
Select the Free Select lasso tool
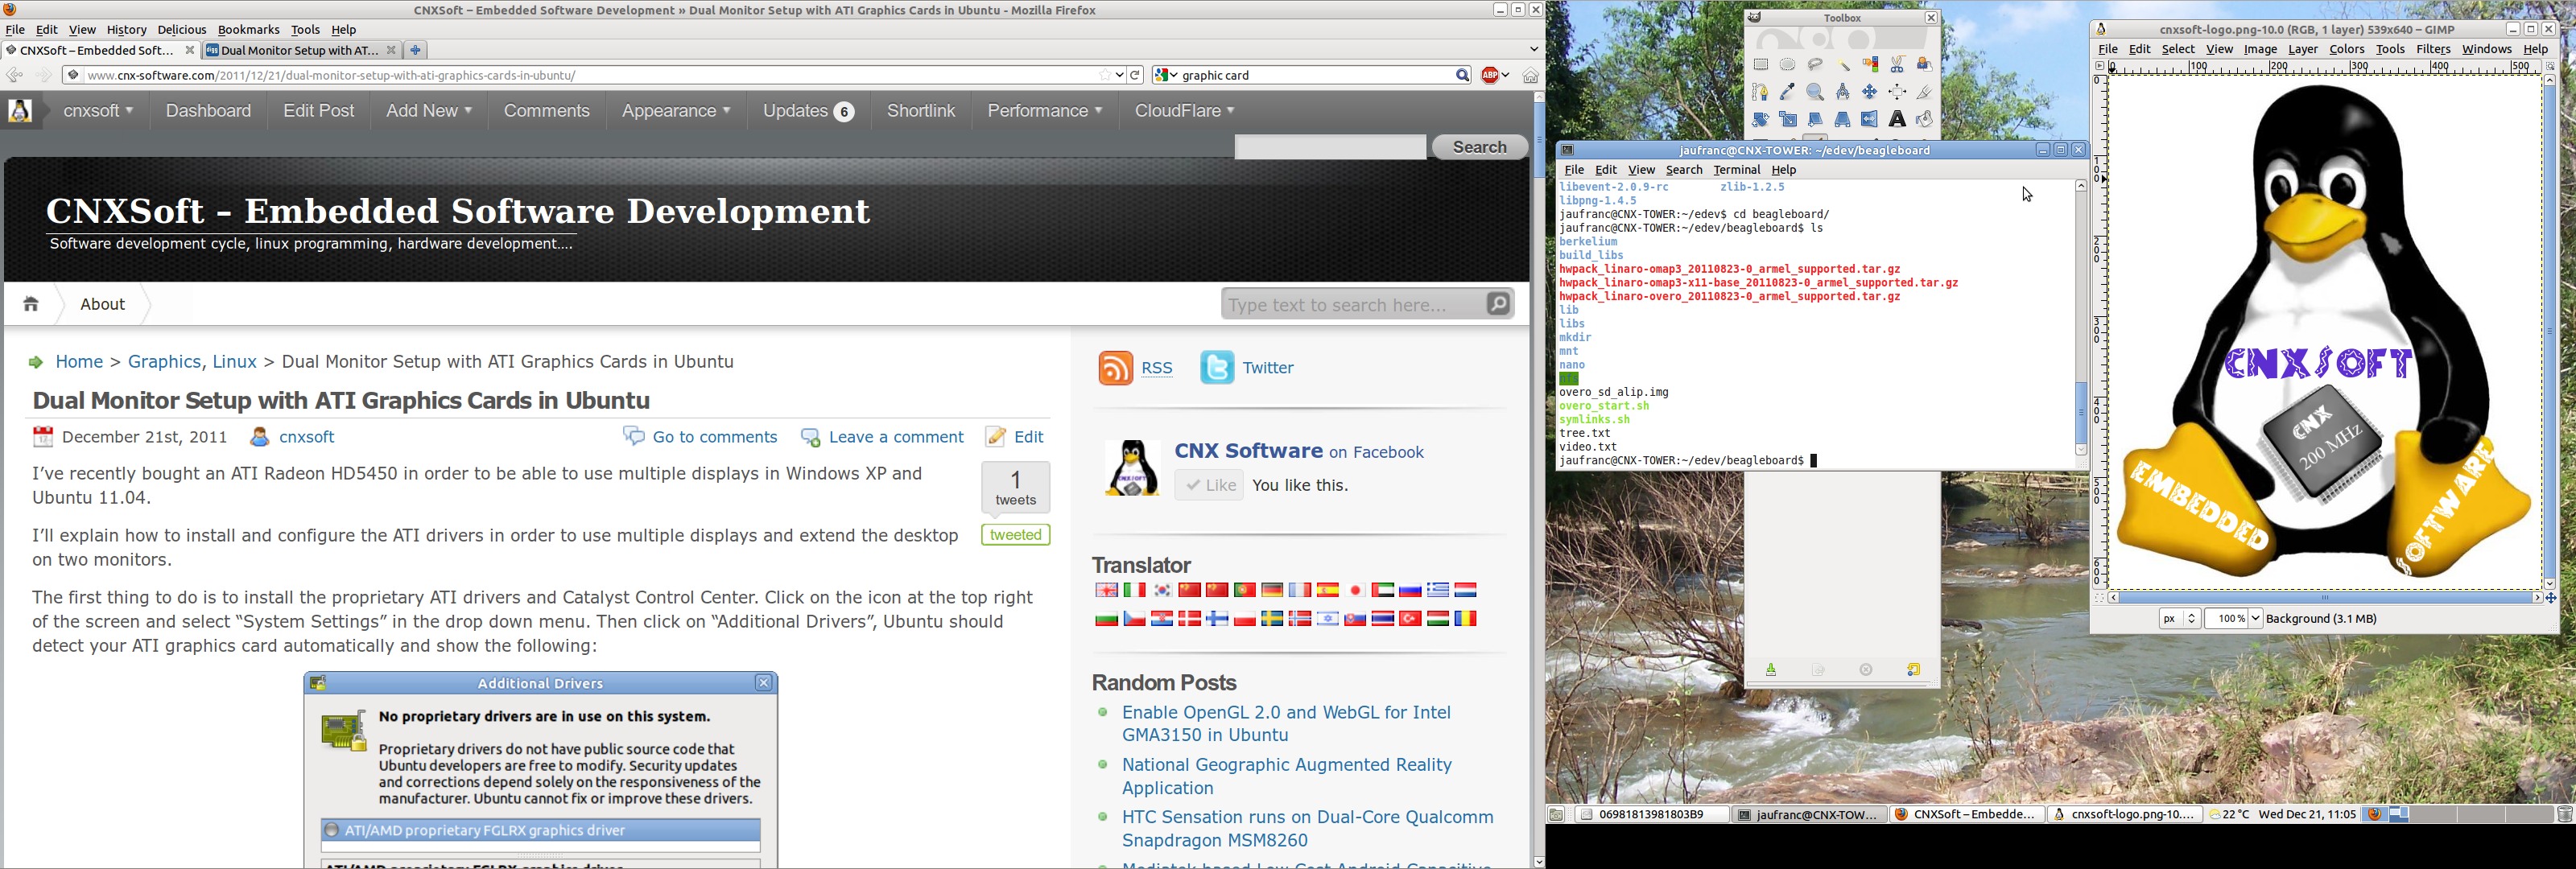[x=1815, y=65]
